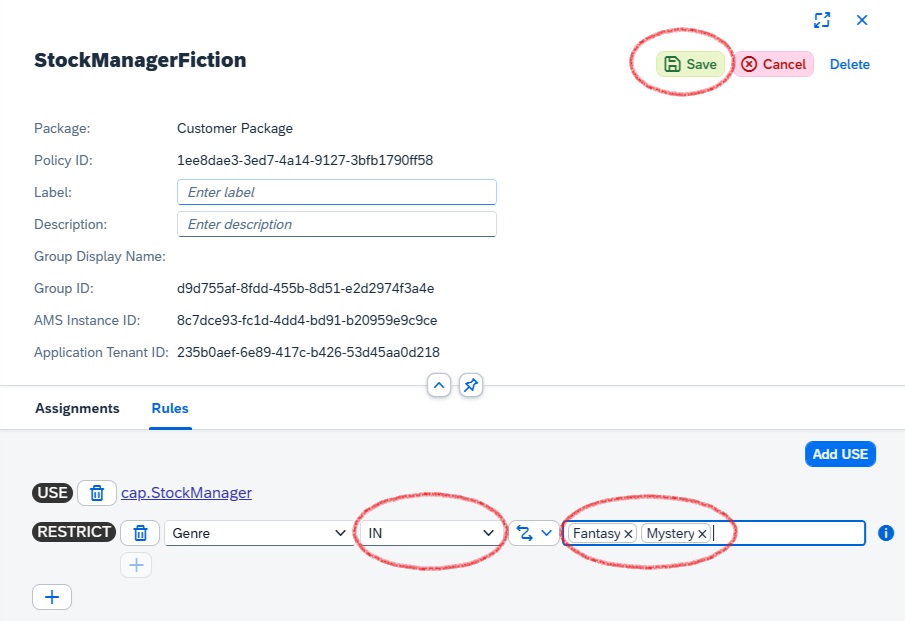Collapse the header section with chevron icon
The image size is (905, 621).
[x=439, y=385]
